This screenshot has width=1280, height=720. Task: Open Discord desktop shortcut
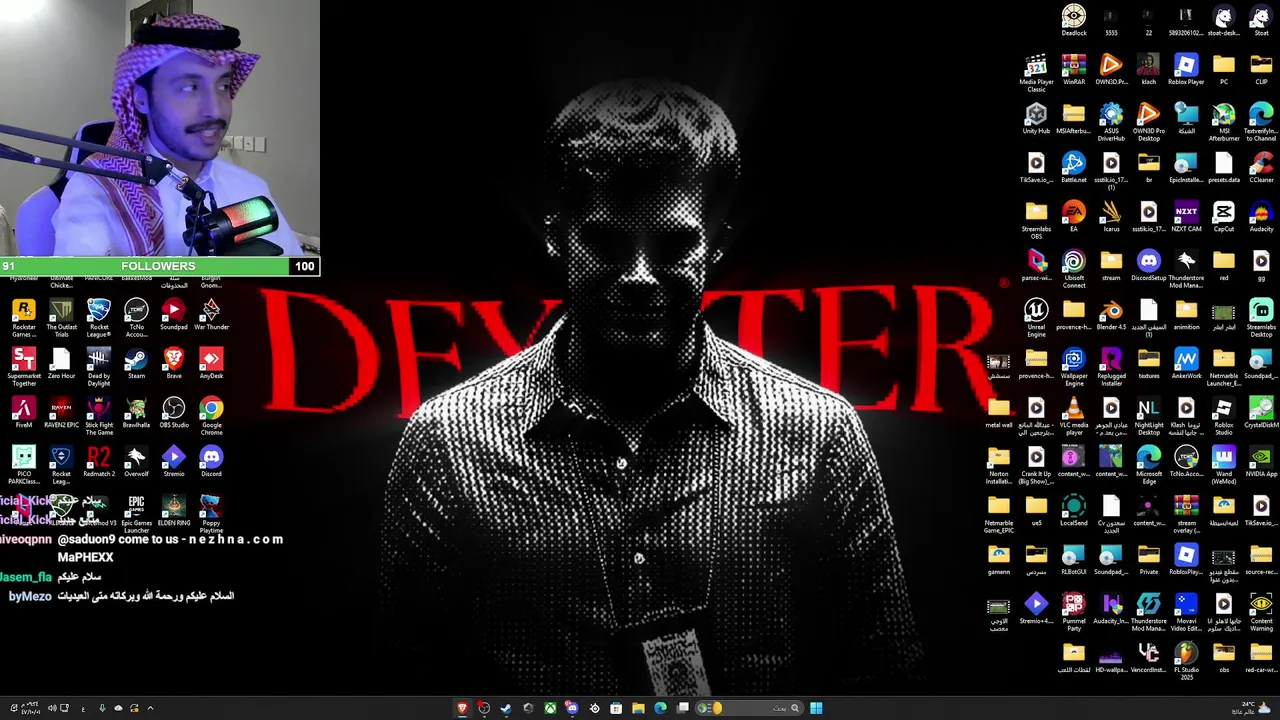point(211,461)
